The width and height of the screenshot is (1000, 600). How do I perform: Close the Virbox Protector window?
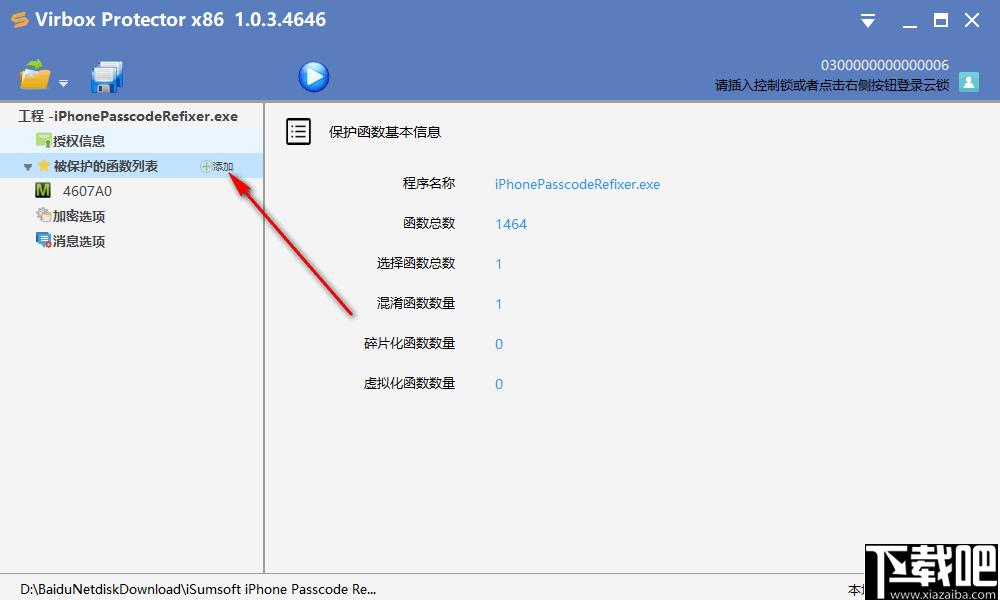(x=972, y=20)
